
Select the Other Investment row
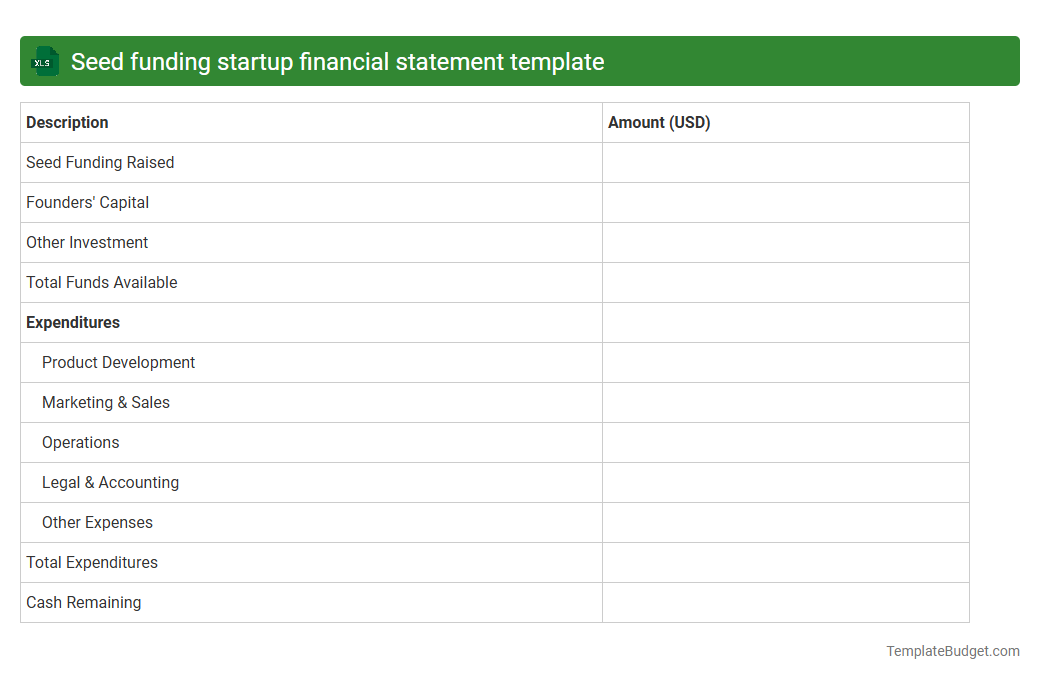86,242
